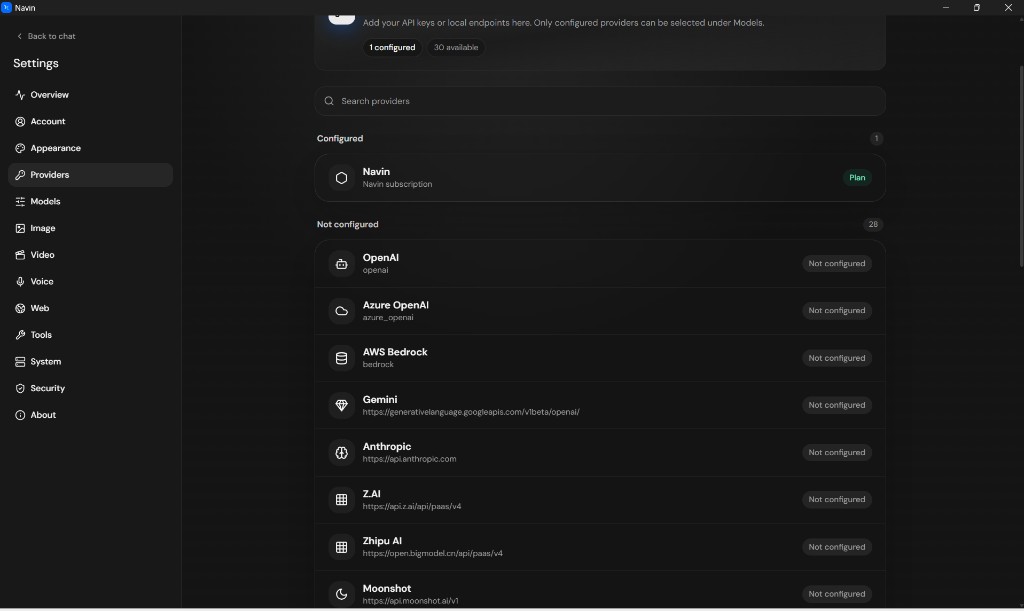The width and height of the screenshot is (1024, 611).
Task: Open the About section
Action: (91, 415)
